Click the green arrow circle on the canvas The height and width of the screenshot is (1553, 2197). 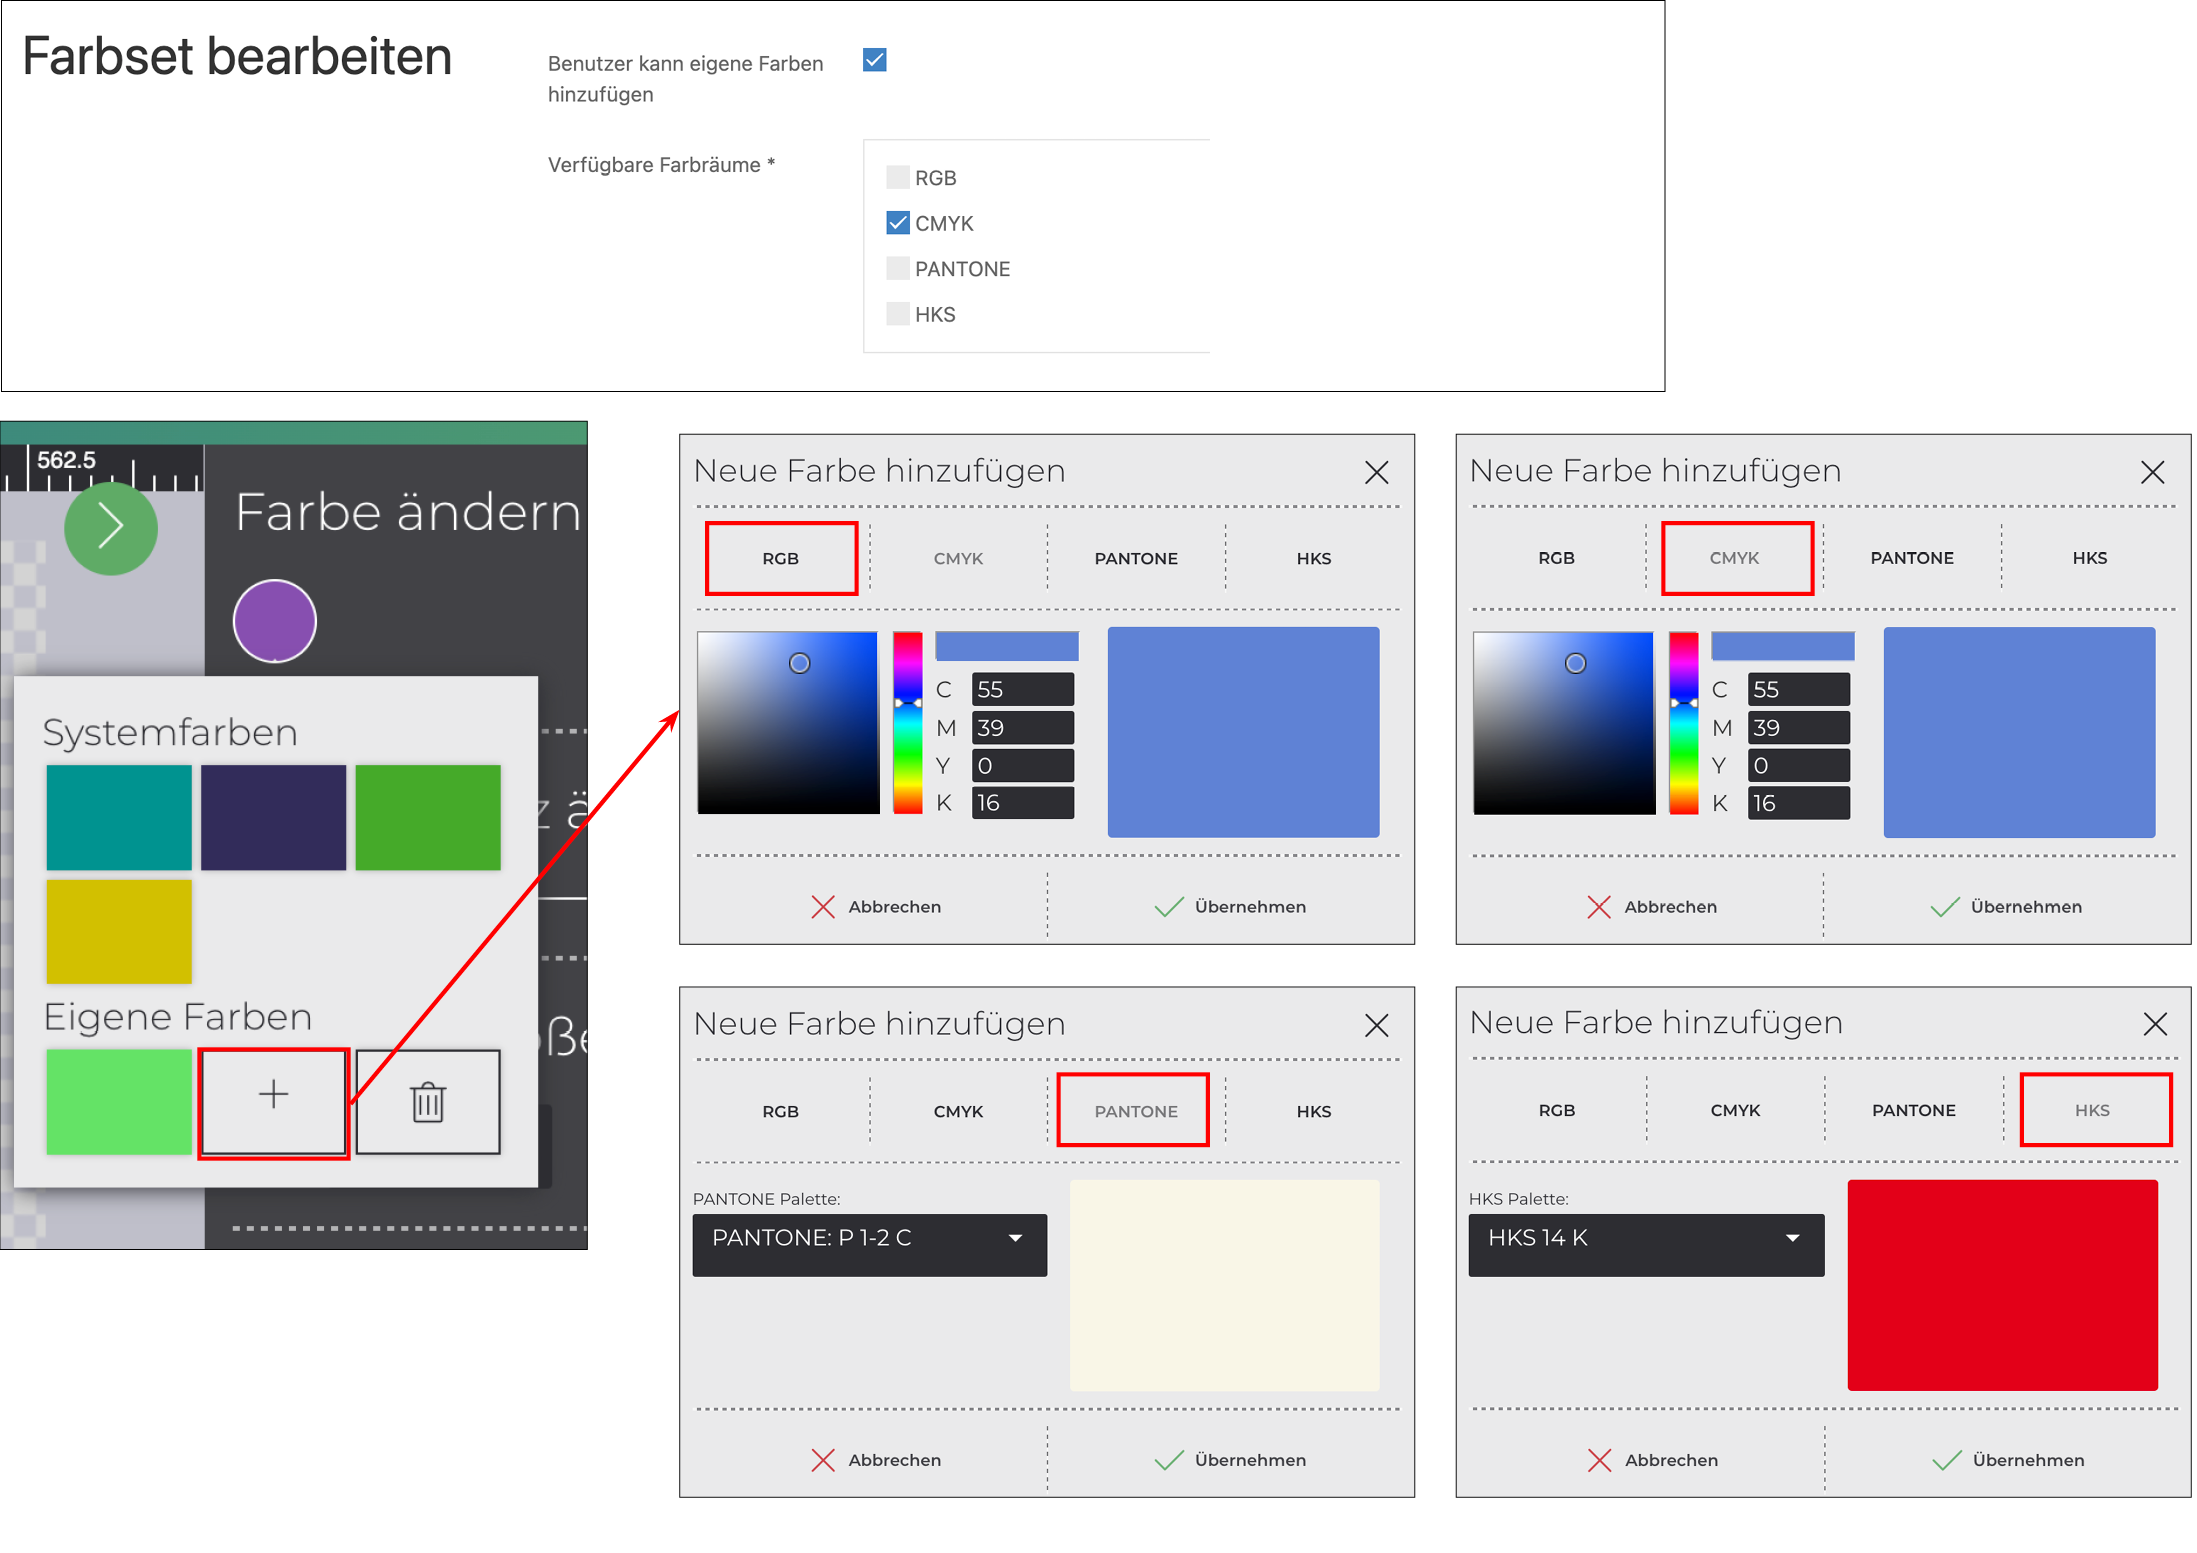[x=111, y=528]
